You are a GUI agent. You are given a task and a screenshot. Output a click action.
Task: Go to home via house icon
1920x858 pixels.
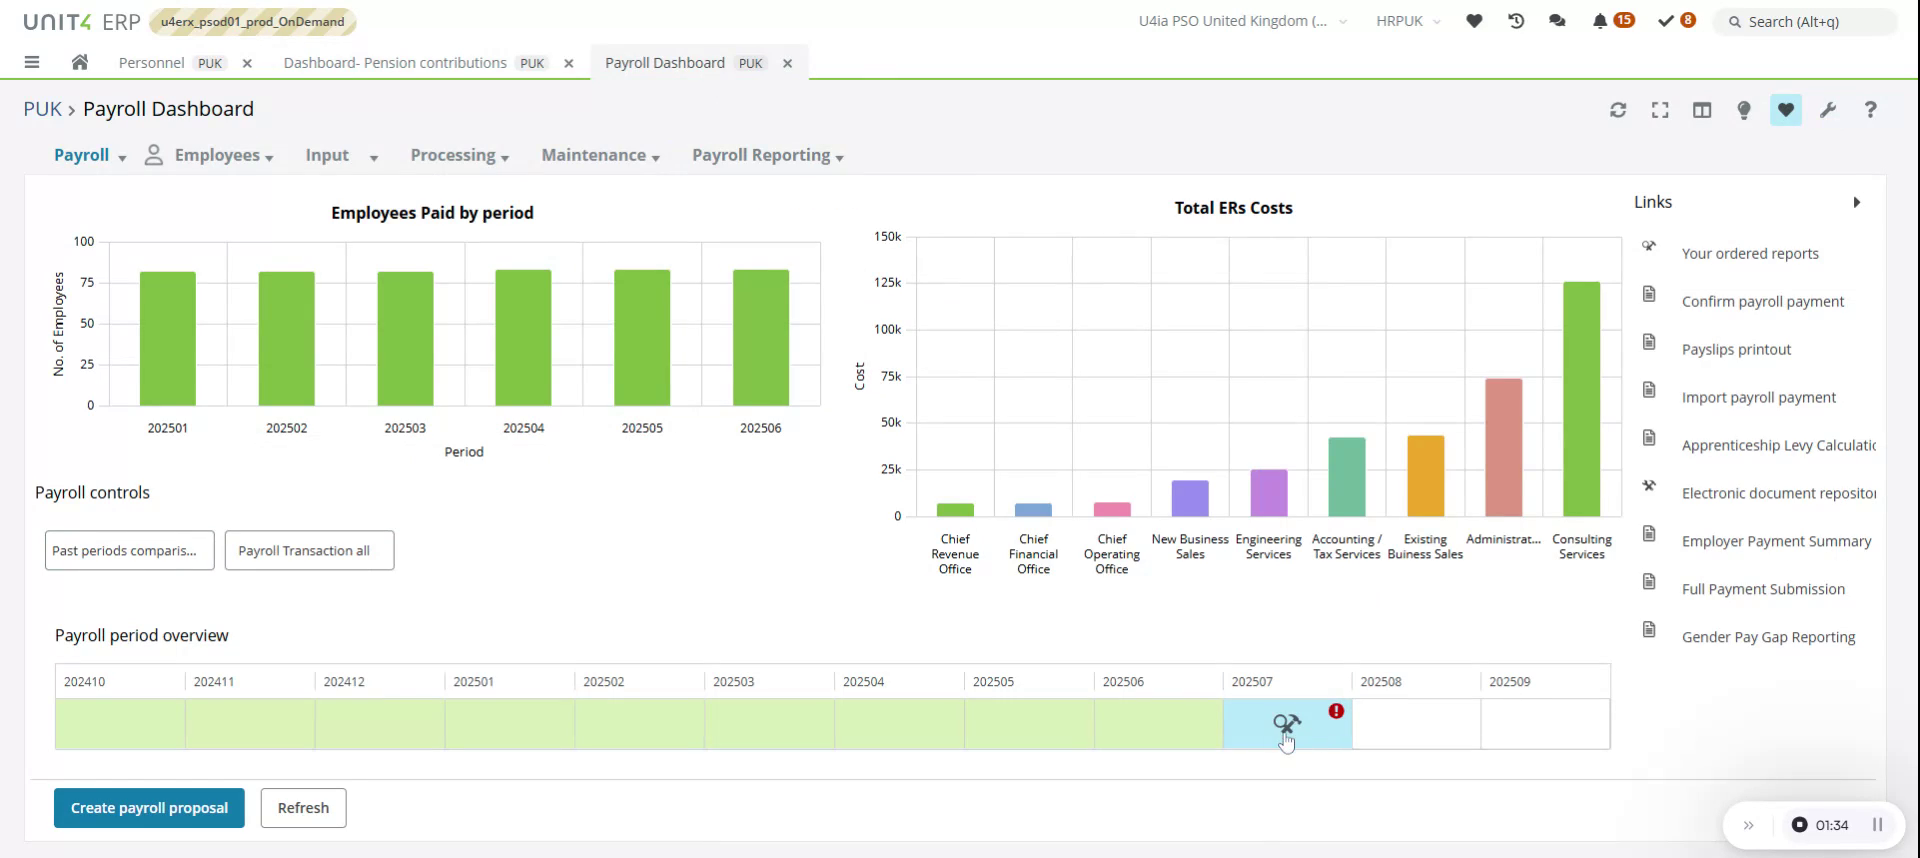80,62
